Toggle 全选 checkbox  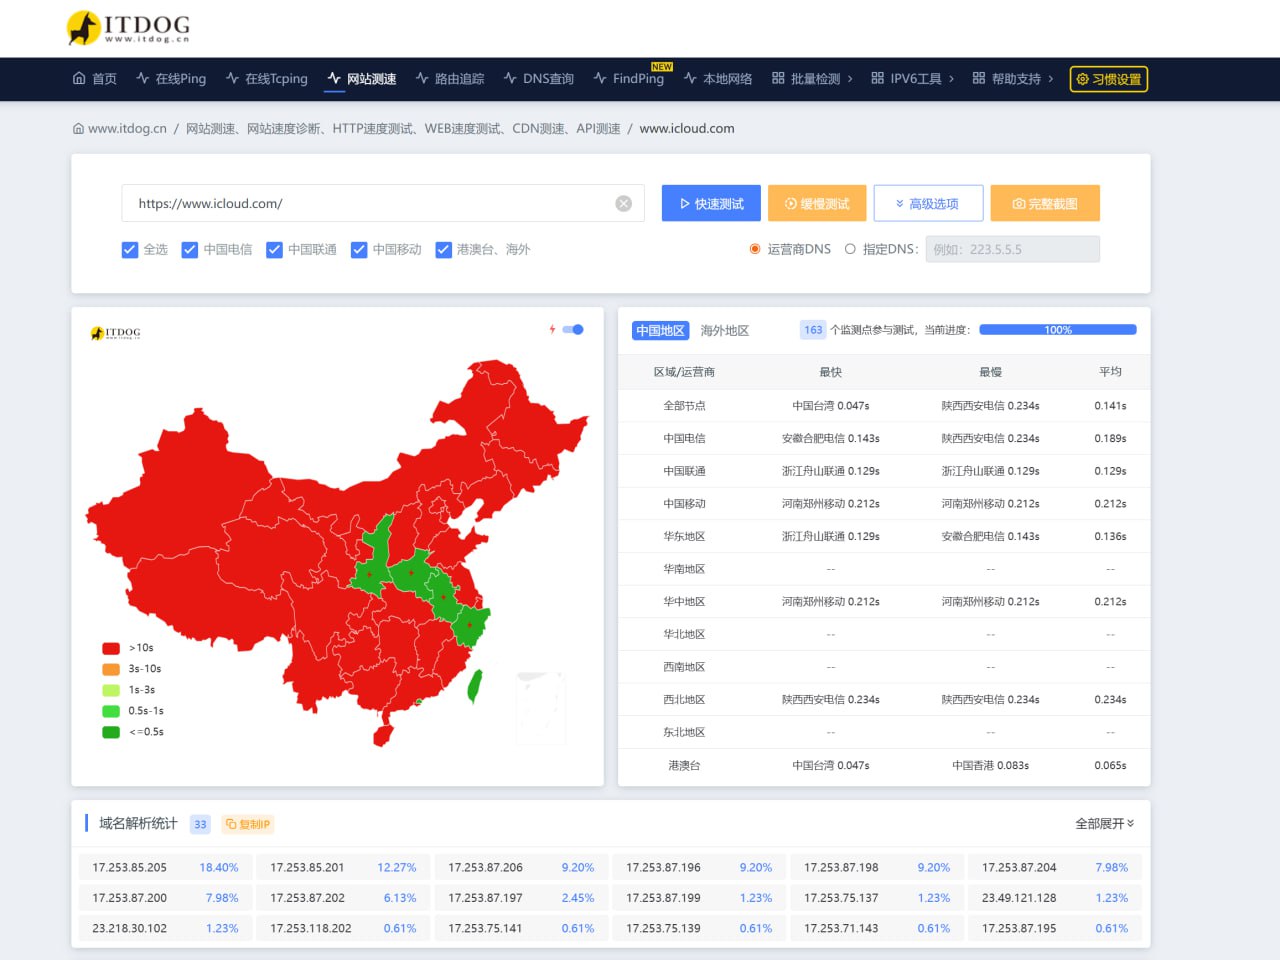pyautogui.click(x=130, y=250)
